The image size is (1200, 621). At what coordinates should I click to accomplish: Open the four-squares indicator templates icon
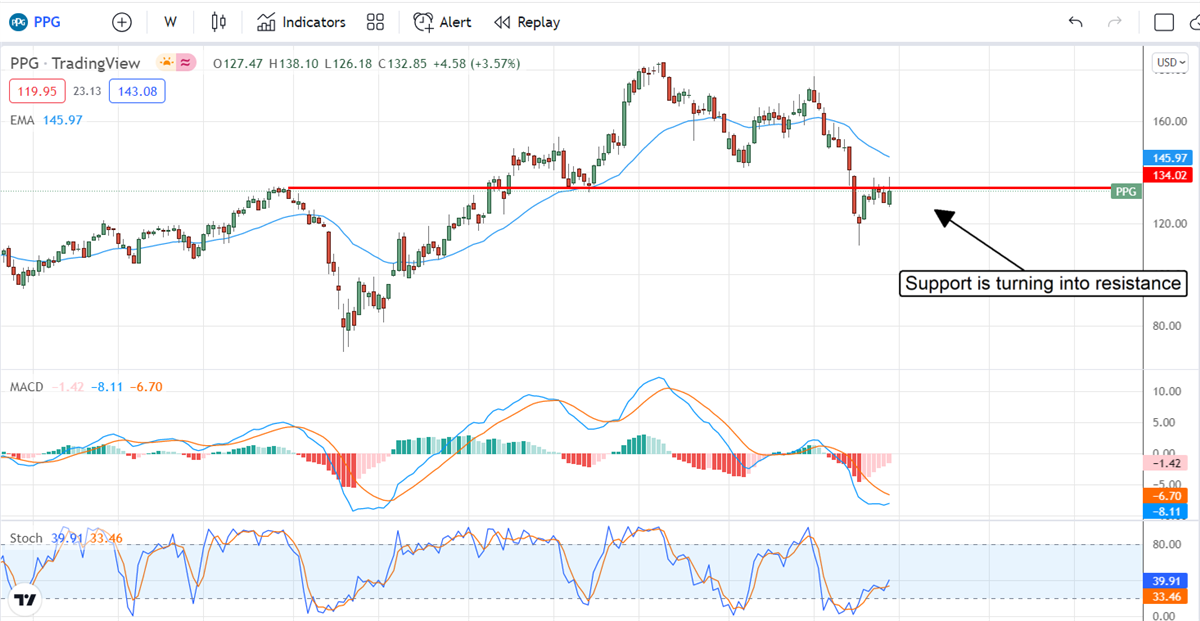coord(376,22)
